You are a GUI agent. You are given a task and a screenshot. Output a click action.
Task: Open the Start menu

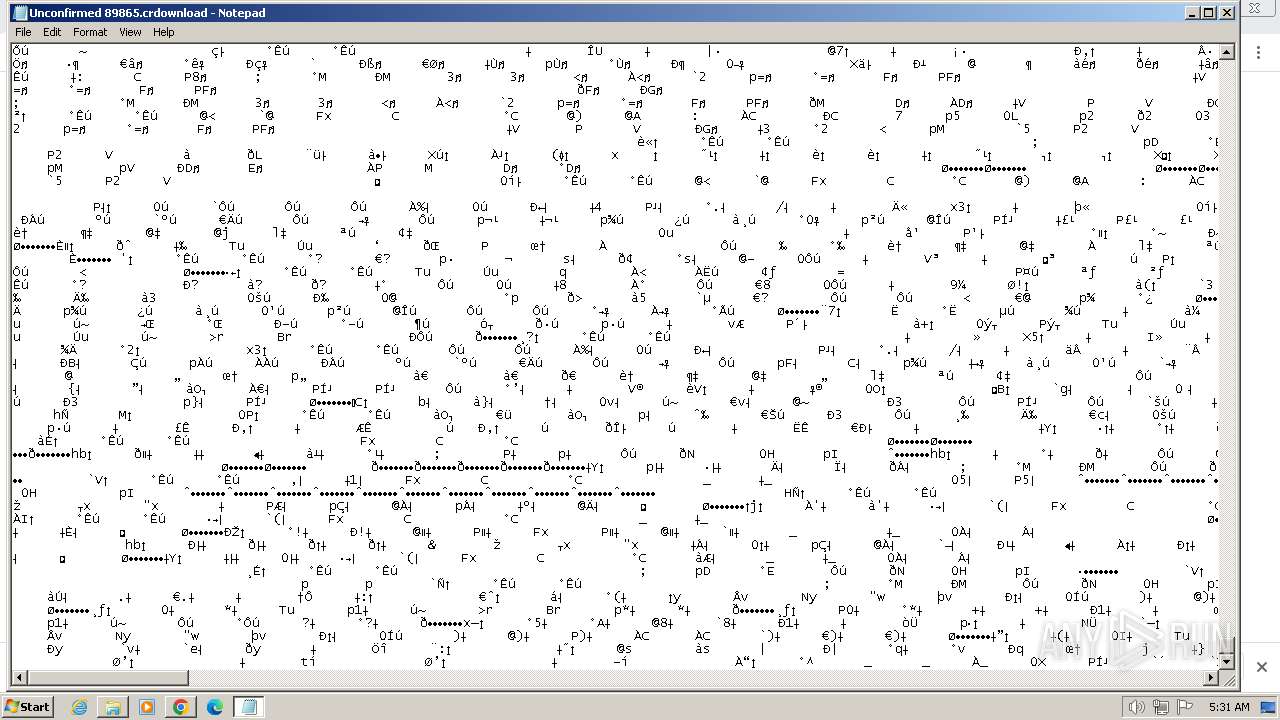pos(27,707)
